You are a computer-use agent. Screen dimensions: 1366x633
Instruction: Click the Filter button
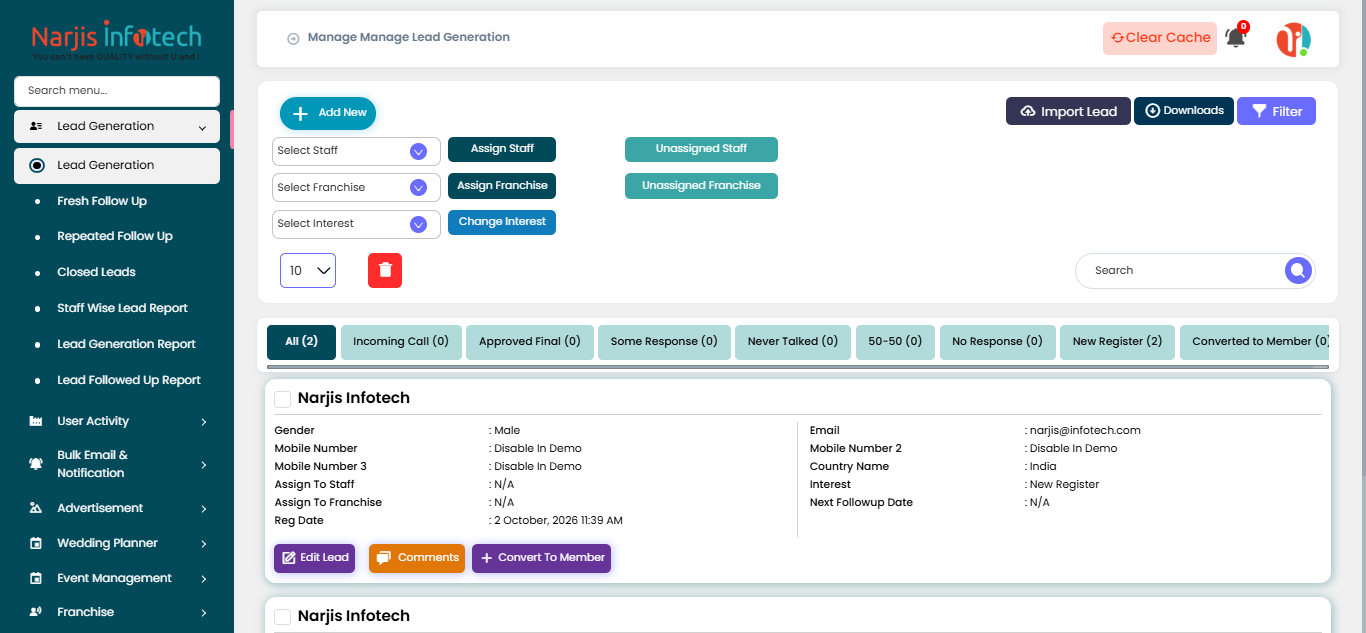1276,111
